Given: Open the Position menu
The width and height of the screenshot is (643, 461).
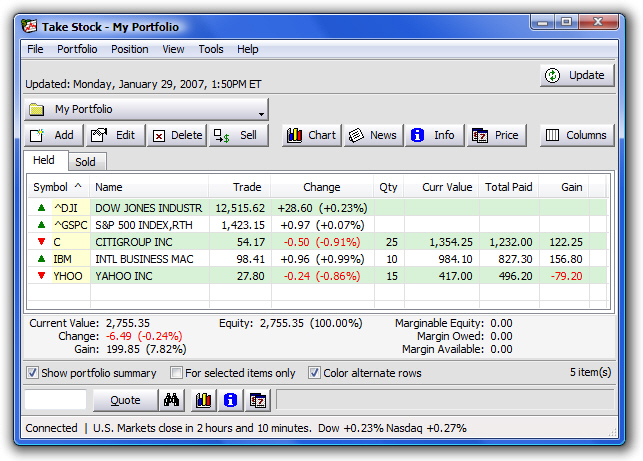Looking at the screenshot, I should 130,49.
